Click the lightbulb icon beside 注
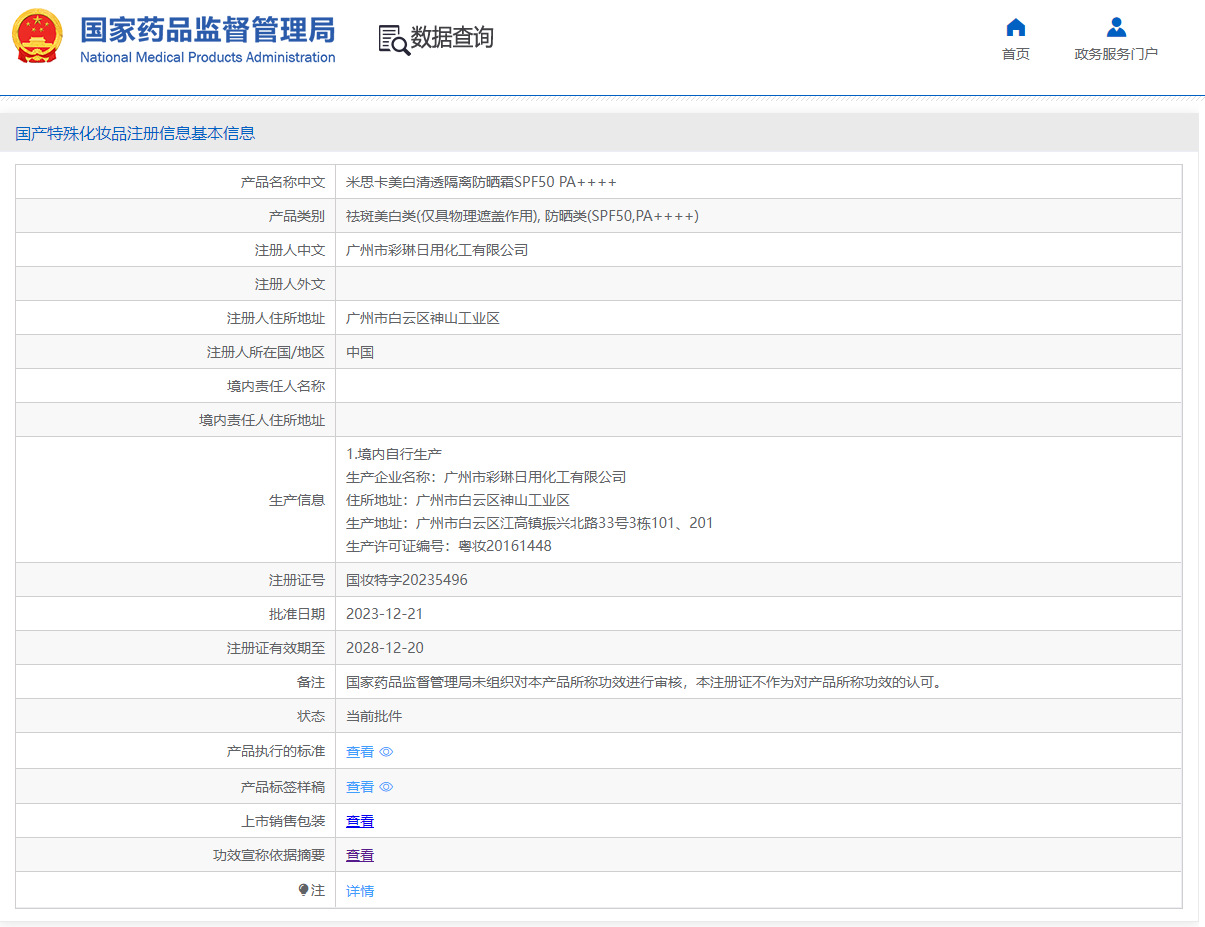1205x927 pixels. point(304,890)
